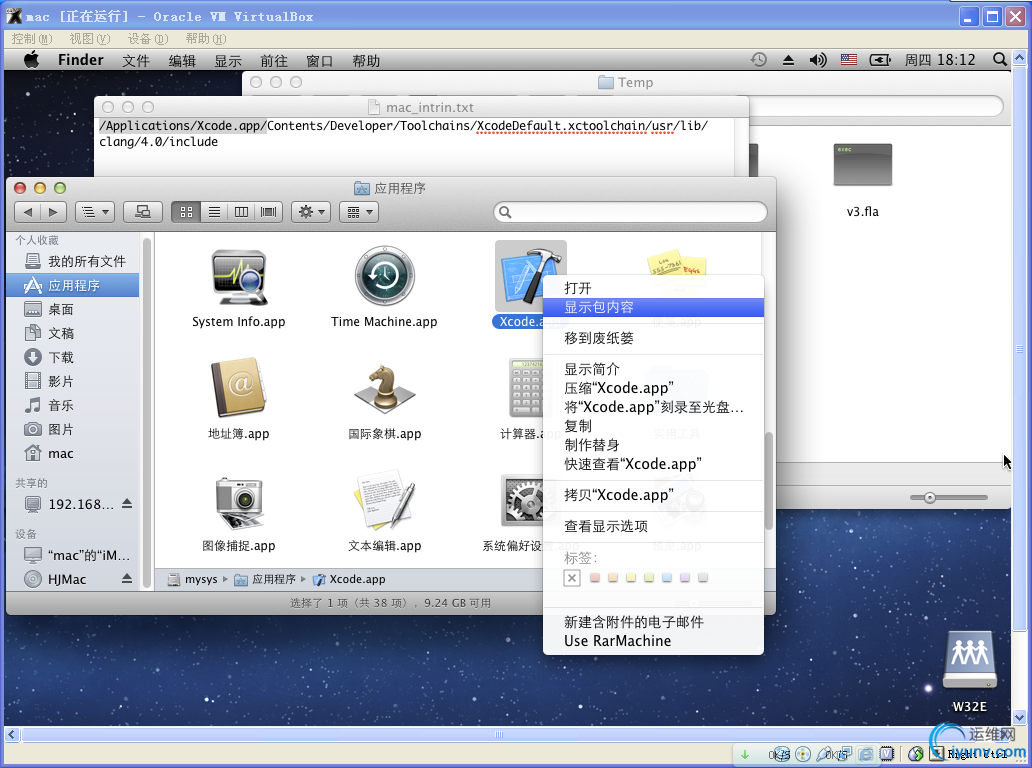This screenshot has height=768, width=1032.
Task: Click the computers toolbar button in Finder
Action: point(142,212)
